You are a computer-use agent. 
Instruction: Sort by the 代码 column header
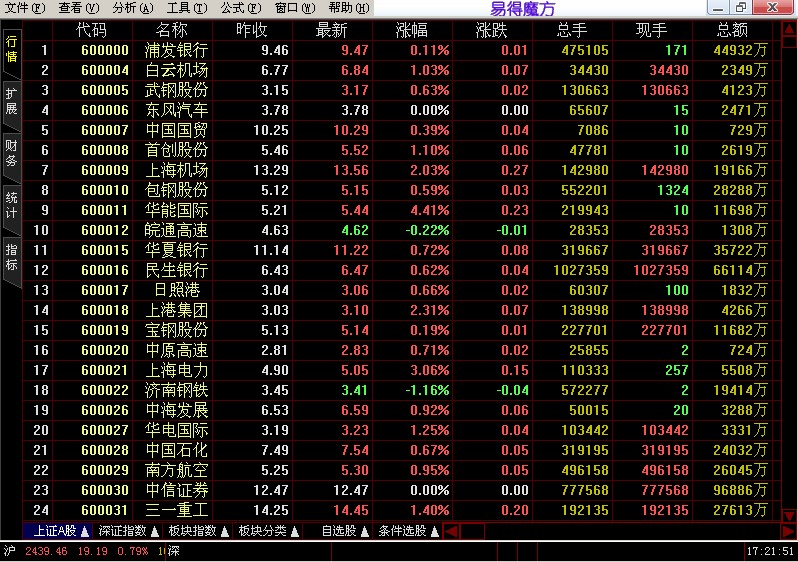click(x=92, y=30)
